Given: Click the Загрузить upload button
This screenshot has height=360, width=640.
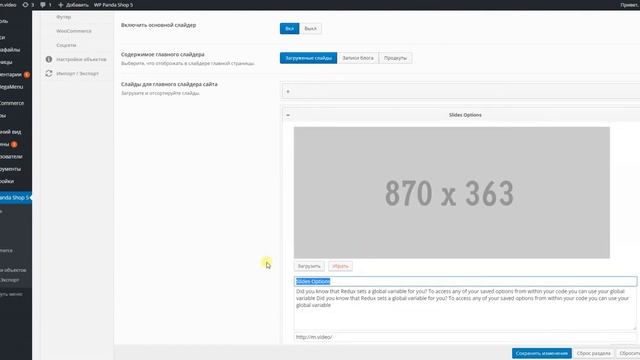Looking at the screenshot, I should pyautogui.click(x=309, y=266).
